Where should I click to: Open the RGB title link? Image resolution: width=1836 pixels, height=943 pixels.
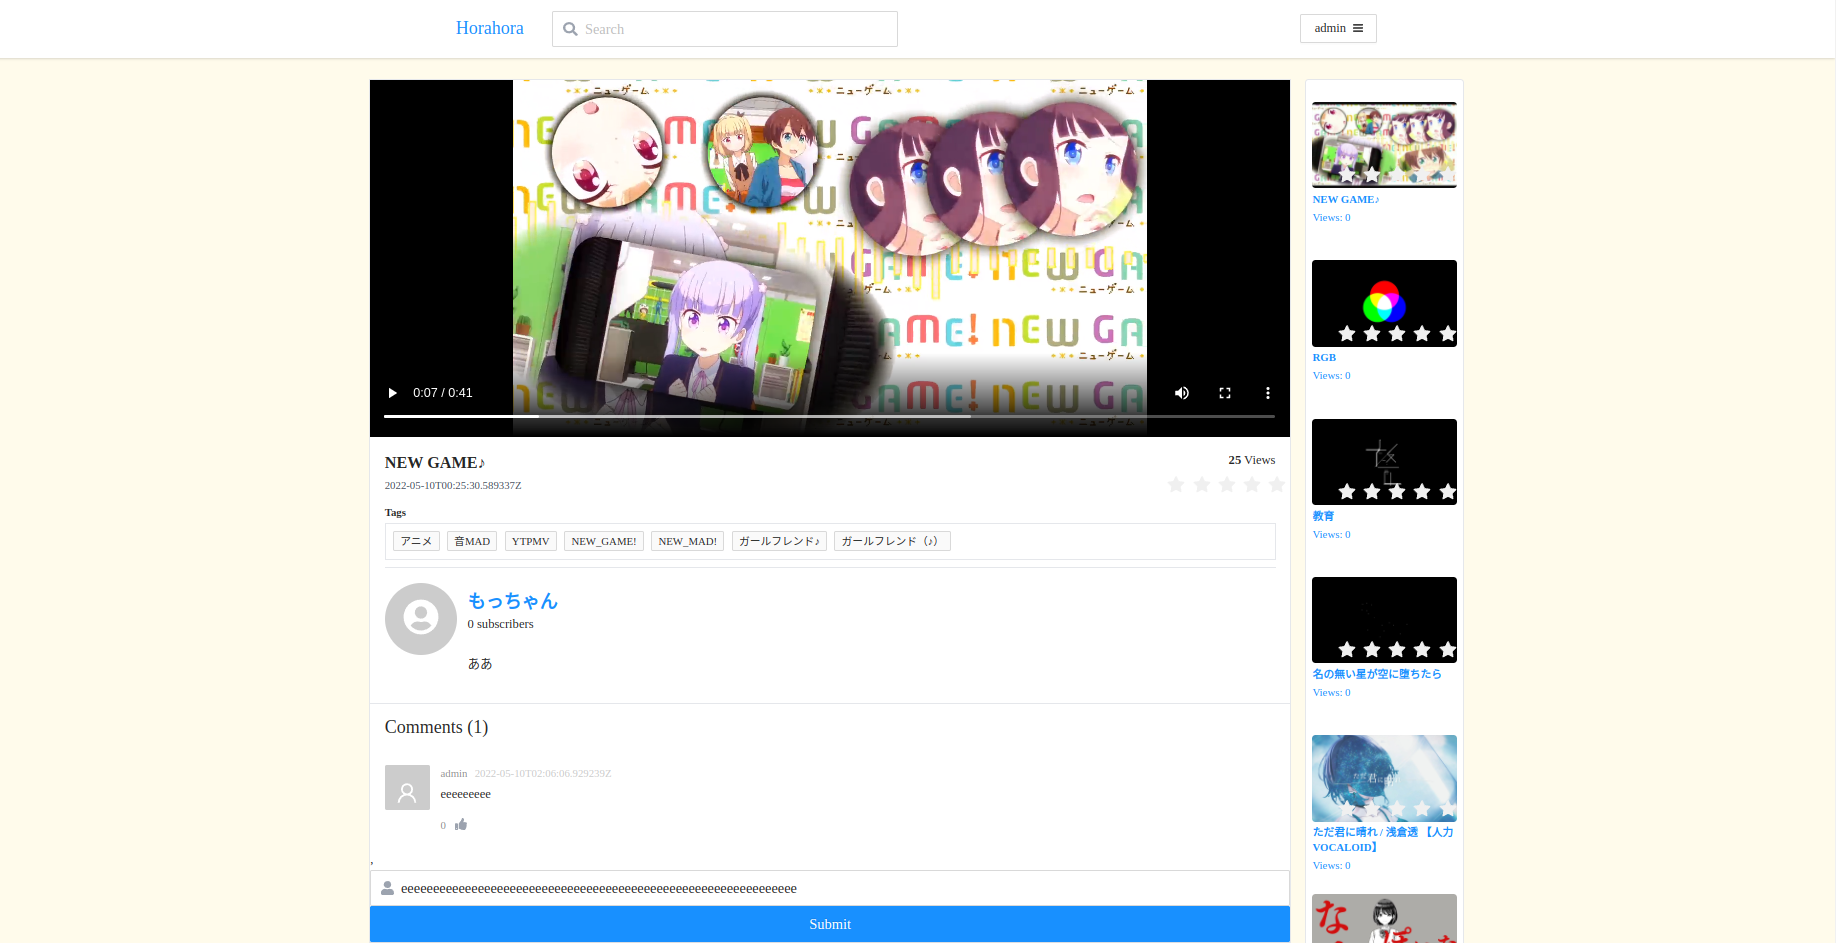[1324, 358]
